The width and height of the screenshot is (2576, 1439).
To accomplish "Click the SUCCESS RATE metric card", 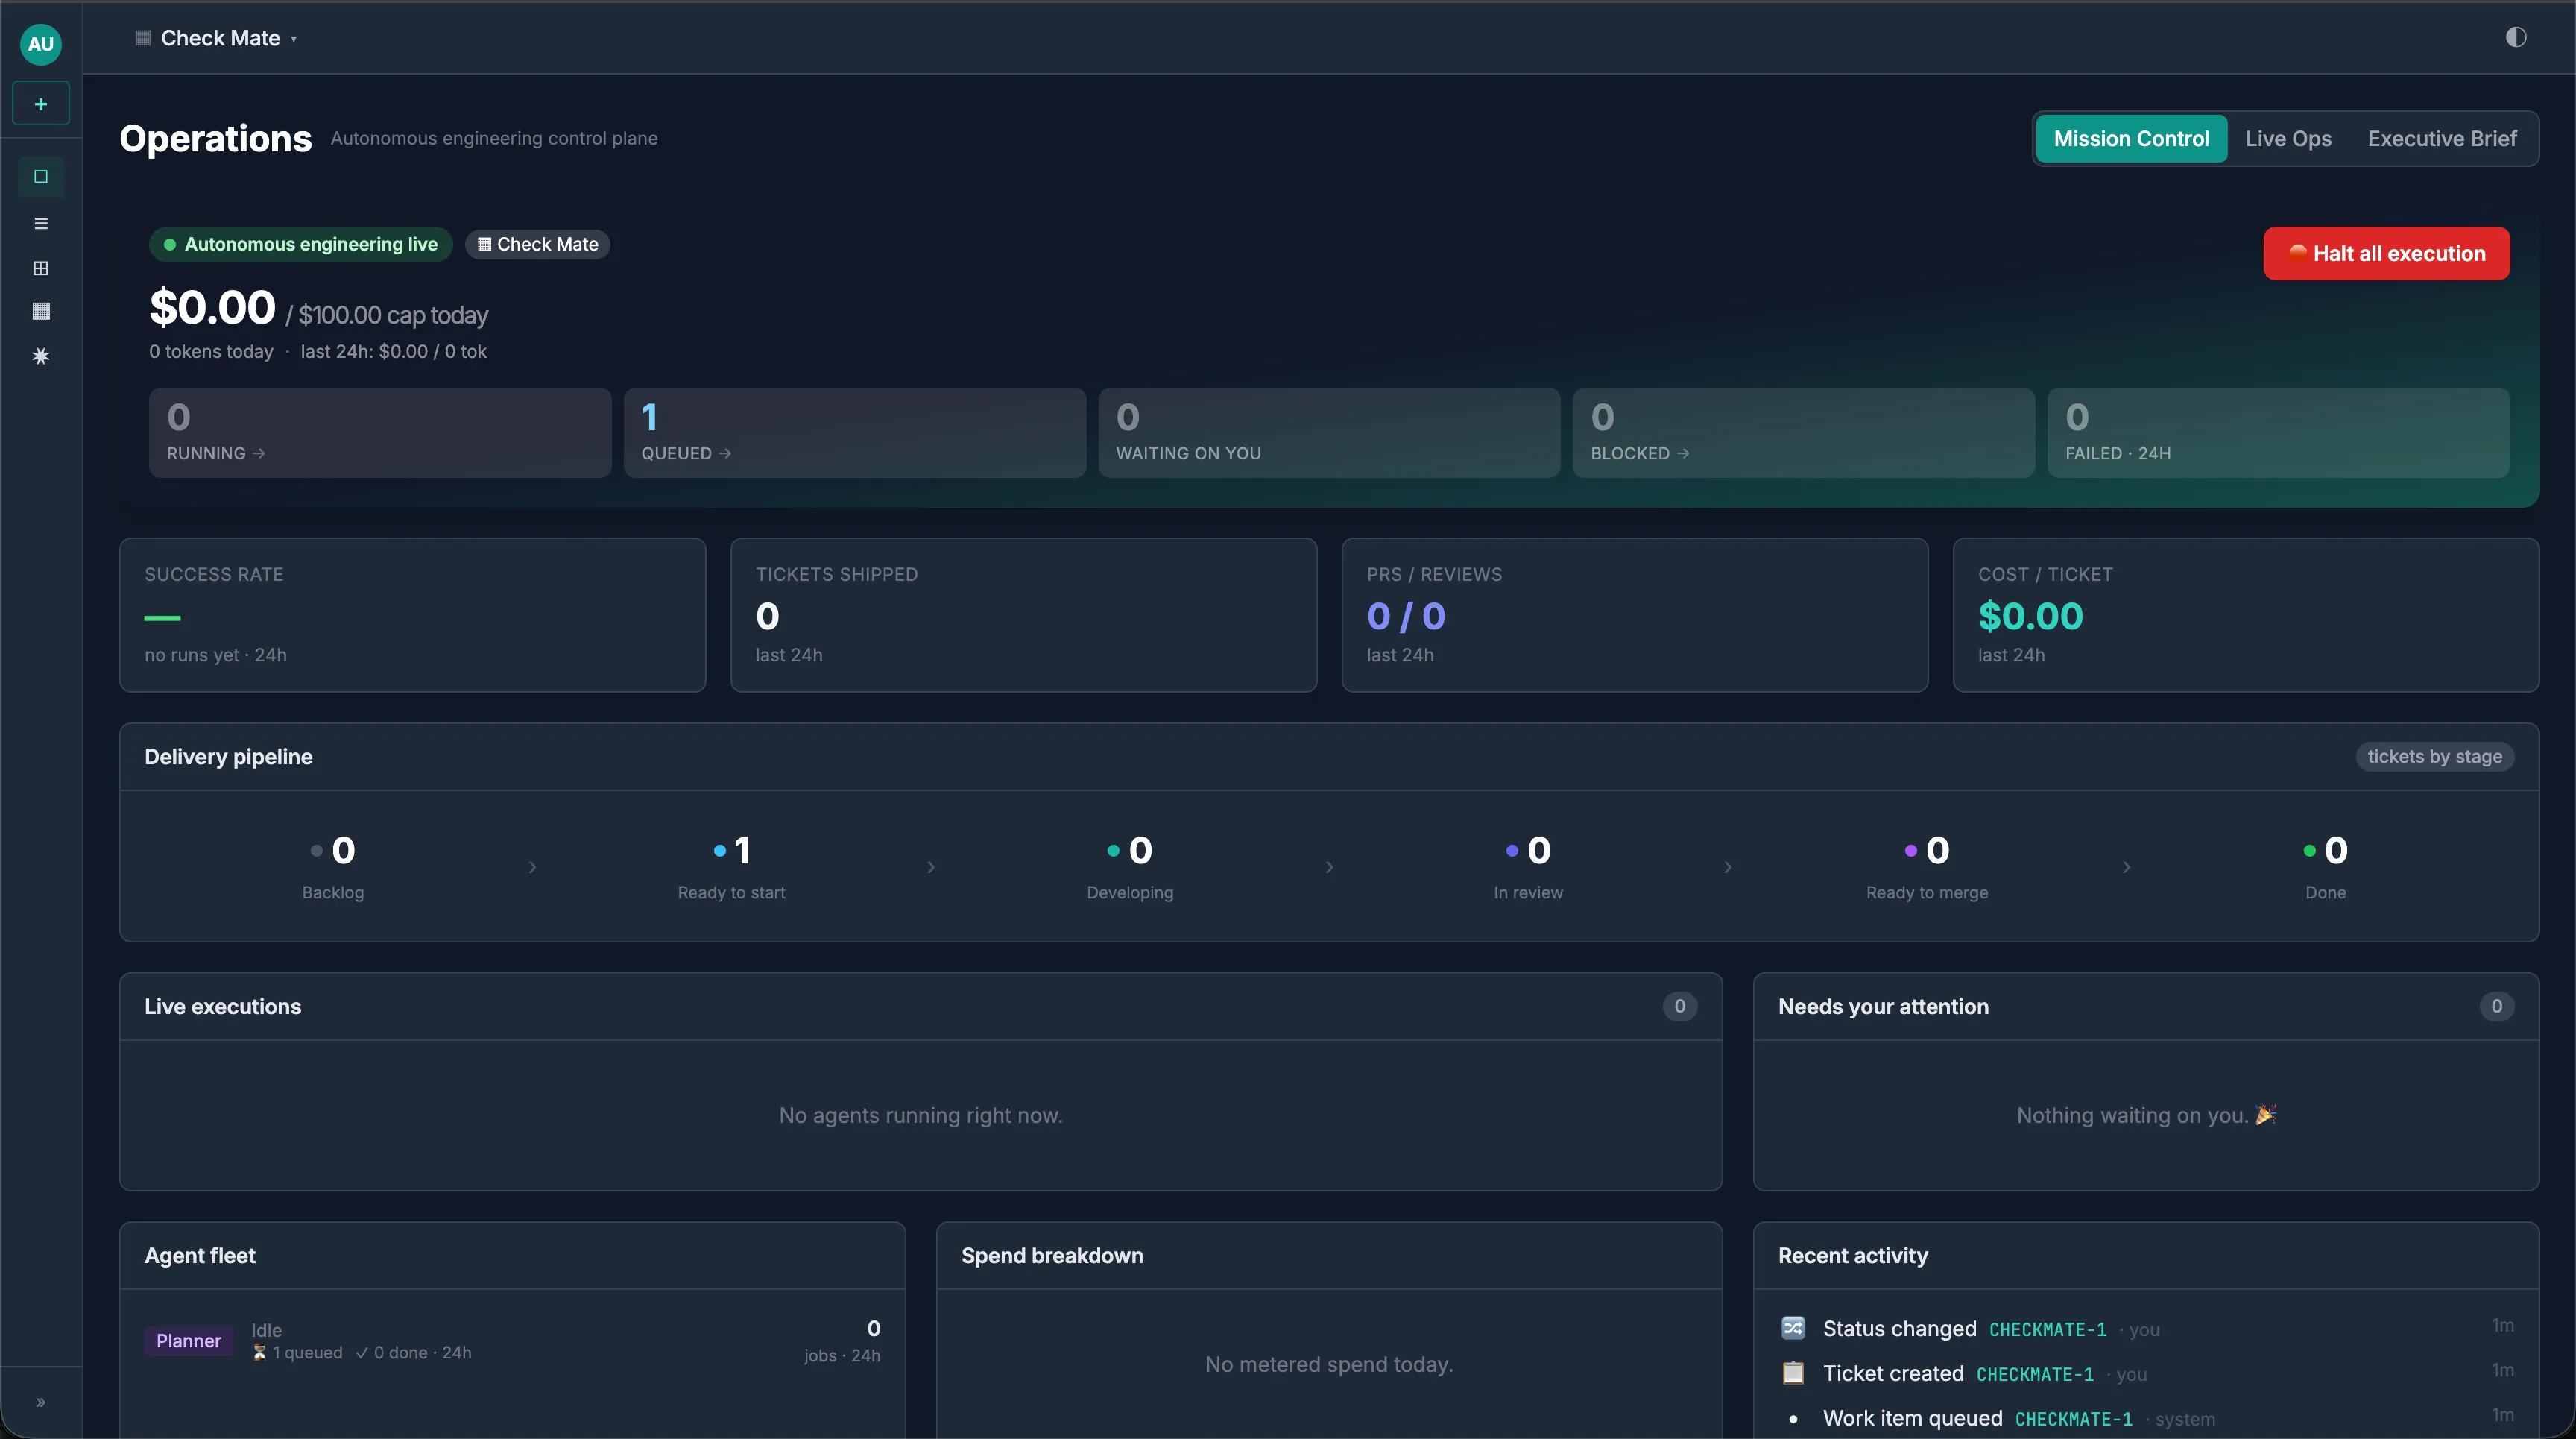I will coord(413,615).
